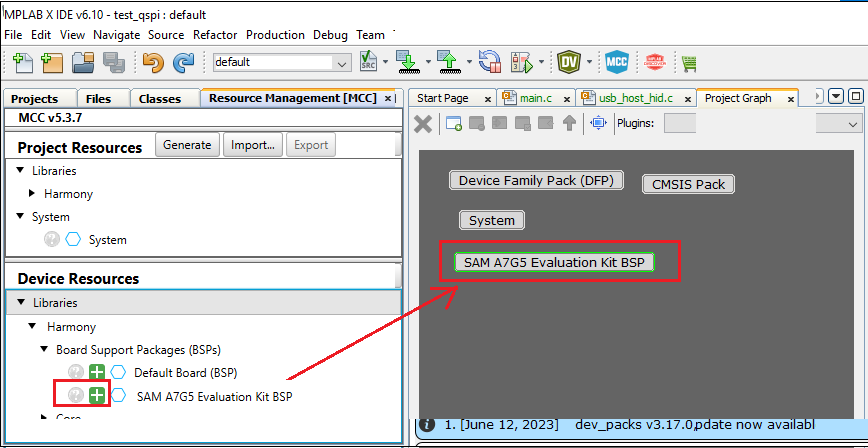Switch to the Start Page tab
This screenshot has height=448, width=868.
click(443, 98)
